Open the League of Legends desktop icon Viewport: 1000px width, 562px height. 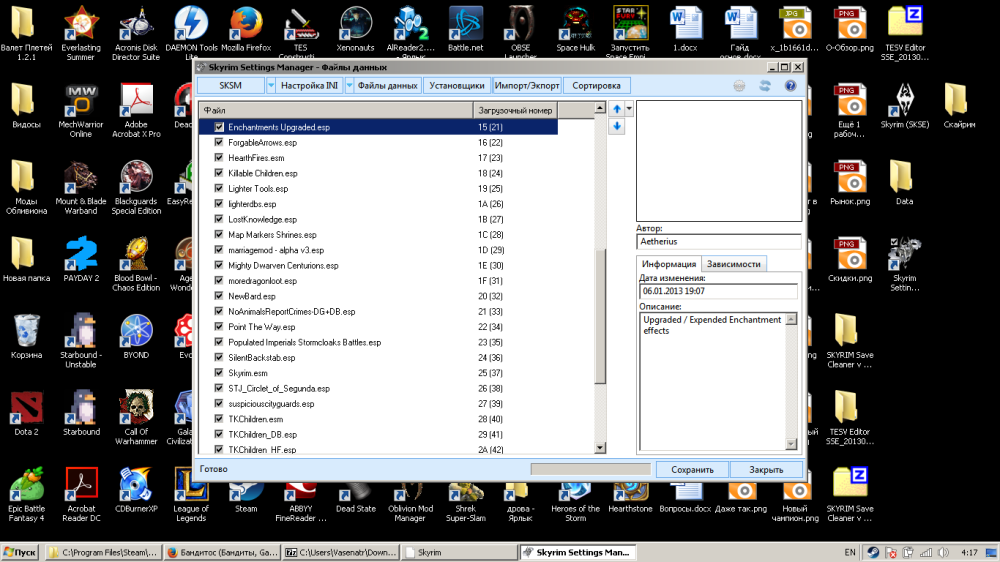(191, 495)
